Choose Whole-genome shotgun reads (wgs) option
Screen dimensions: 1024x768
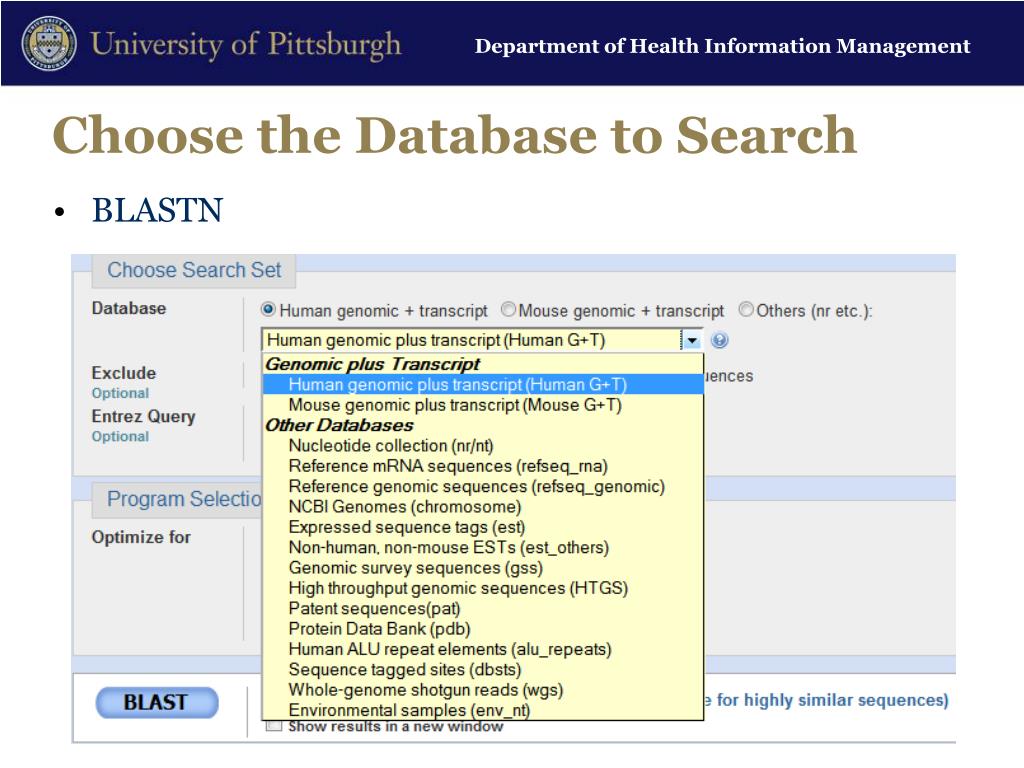[483, 690]
